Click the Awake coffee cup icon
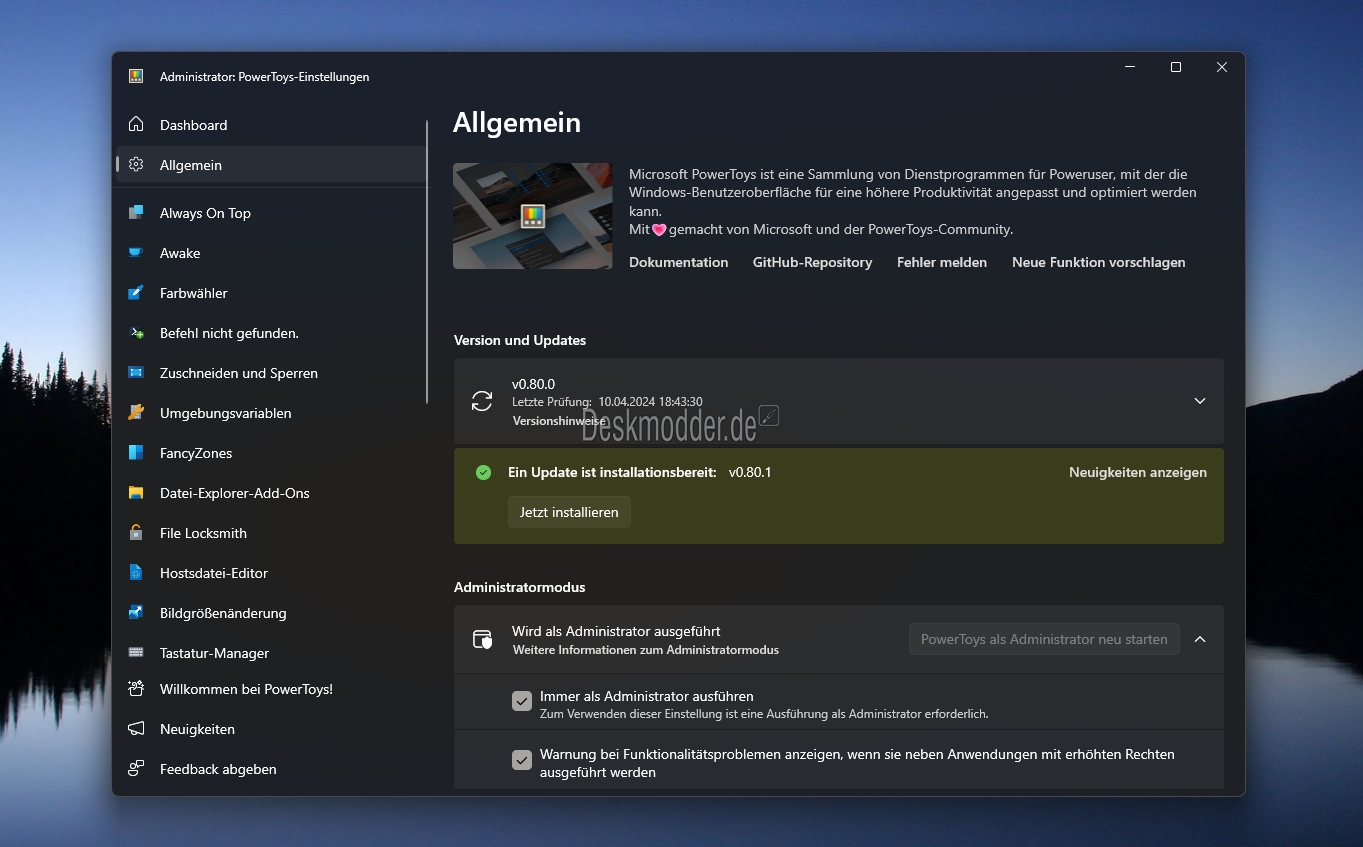 tap(136, 252)
